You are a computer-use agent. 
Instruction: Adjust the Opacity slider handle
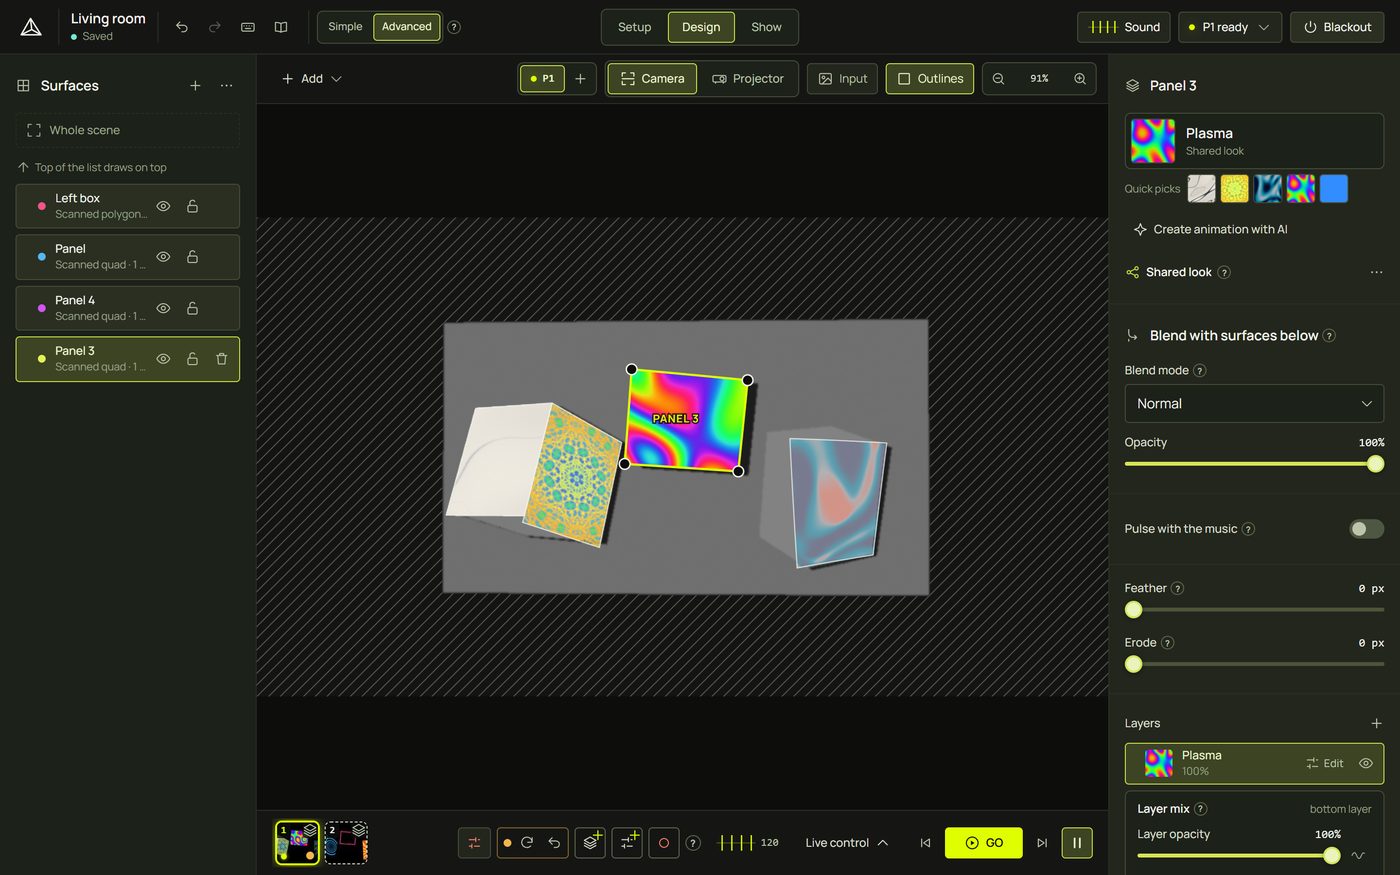click(x=1376, y=463)
